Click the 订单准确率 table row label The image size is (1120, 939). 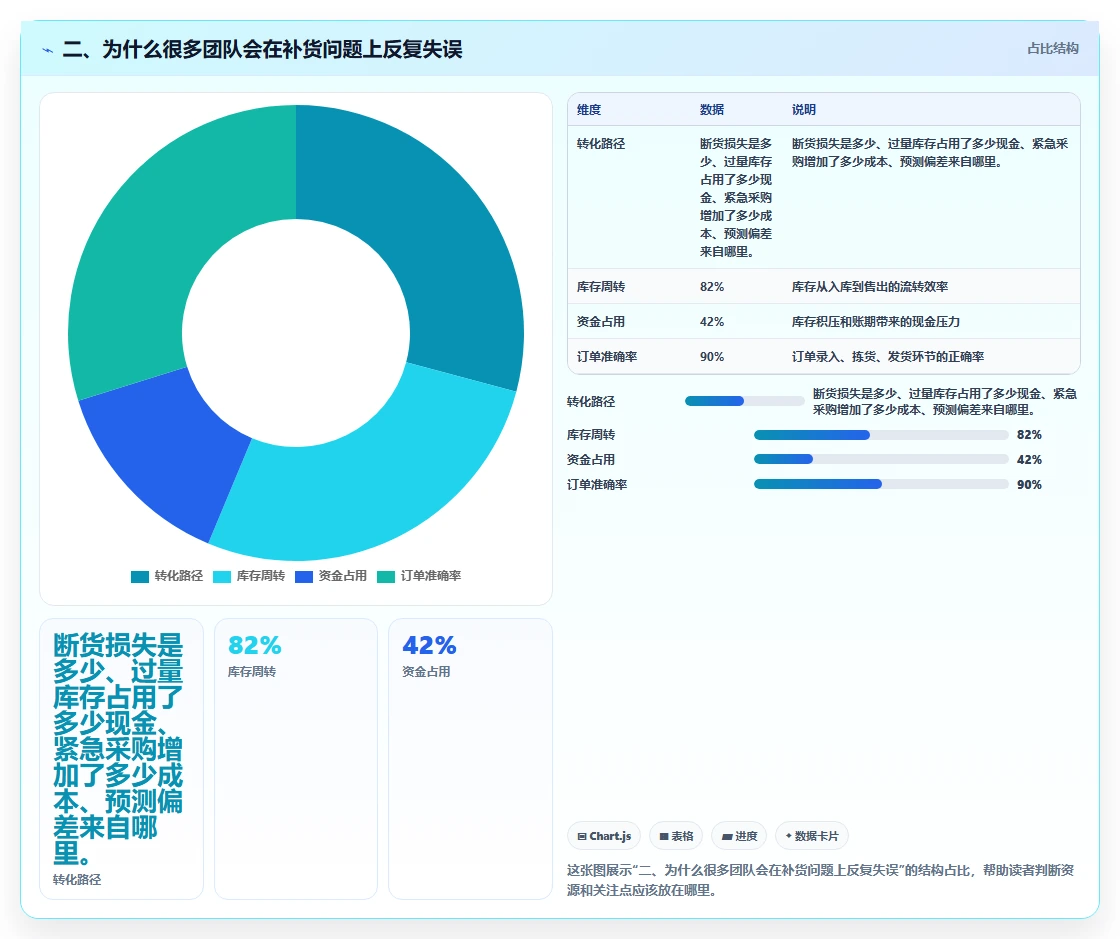click(x=606, y=356)
